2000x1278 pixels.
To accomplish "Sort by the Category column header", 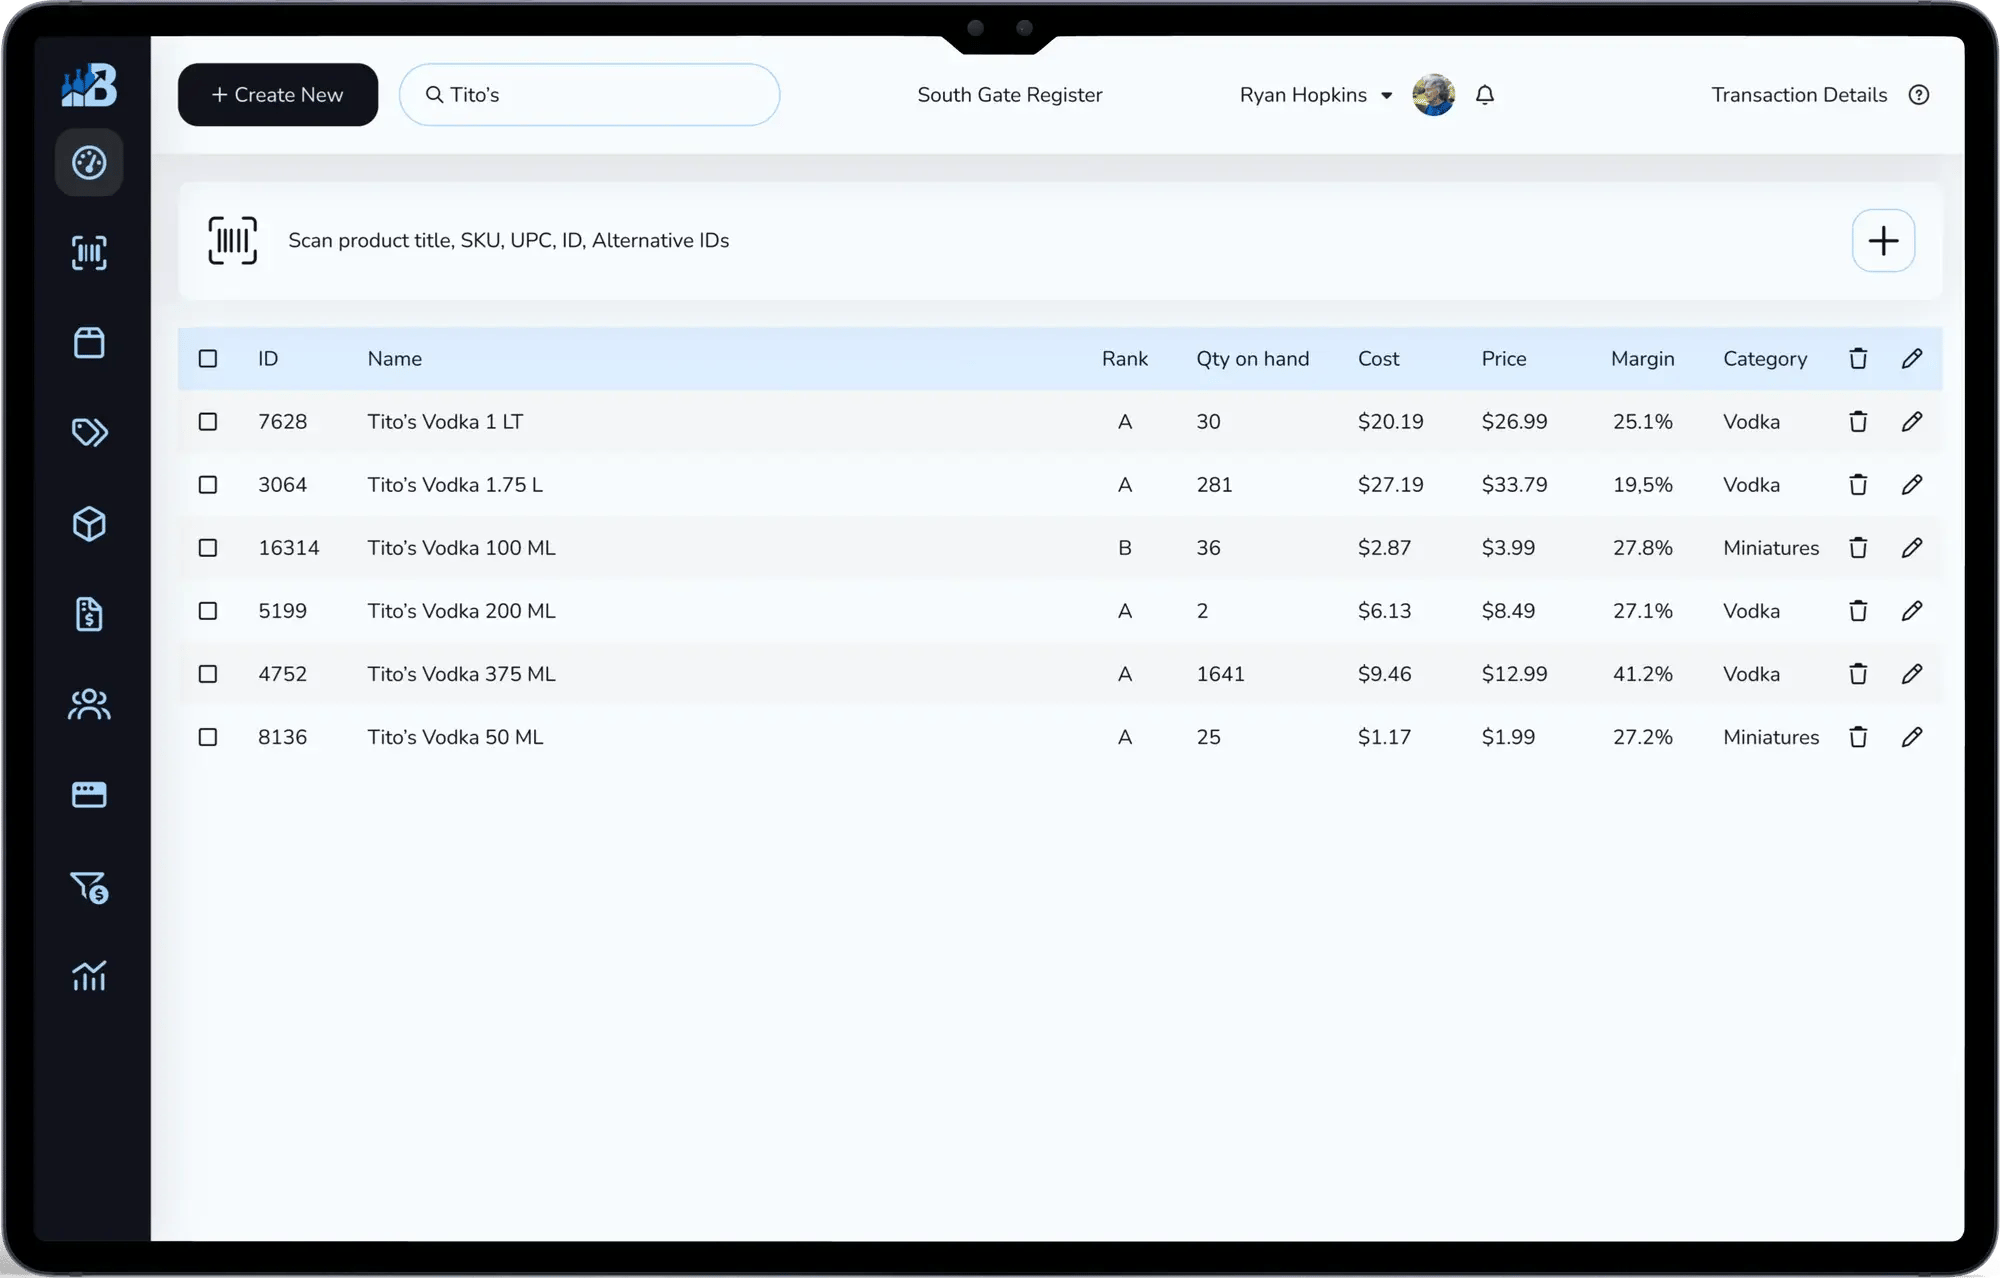I will click(x=1764, y=358).
